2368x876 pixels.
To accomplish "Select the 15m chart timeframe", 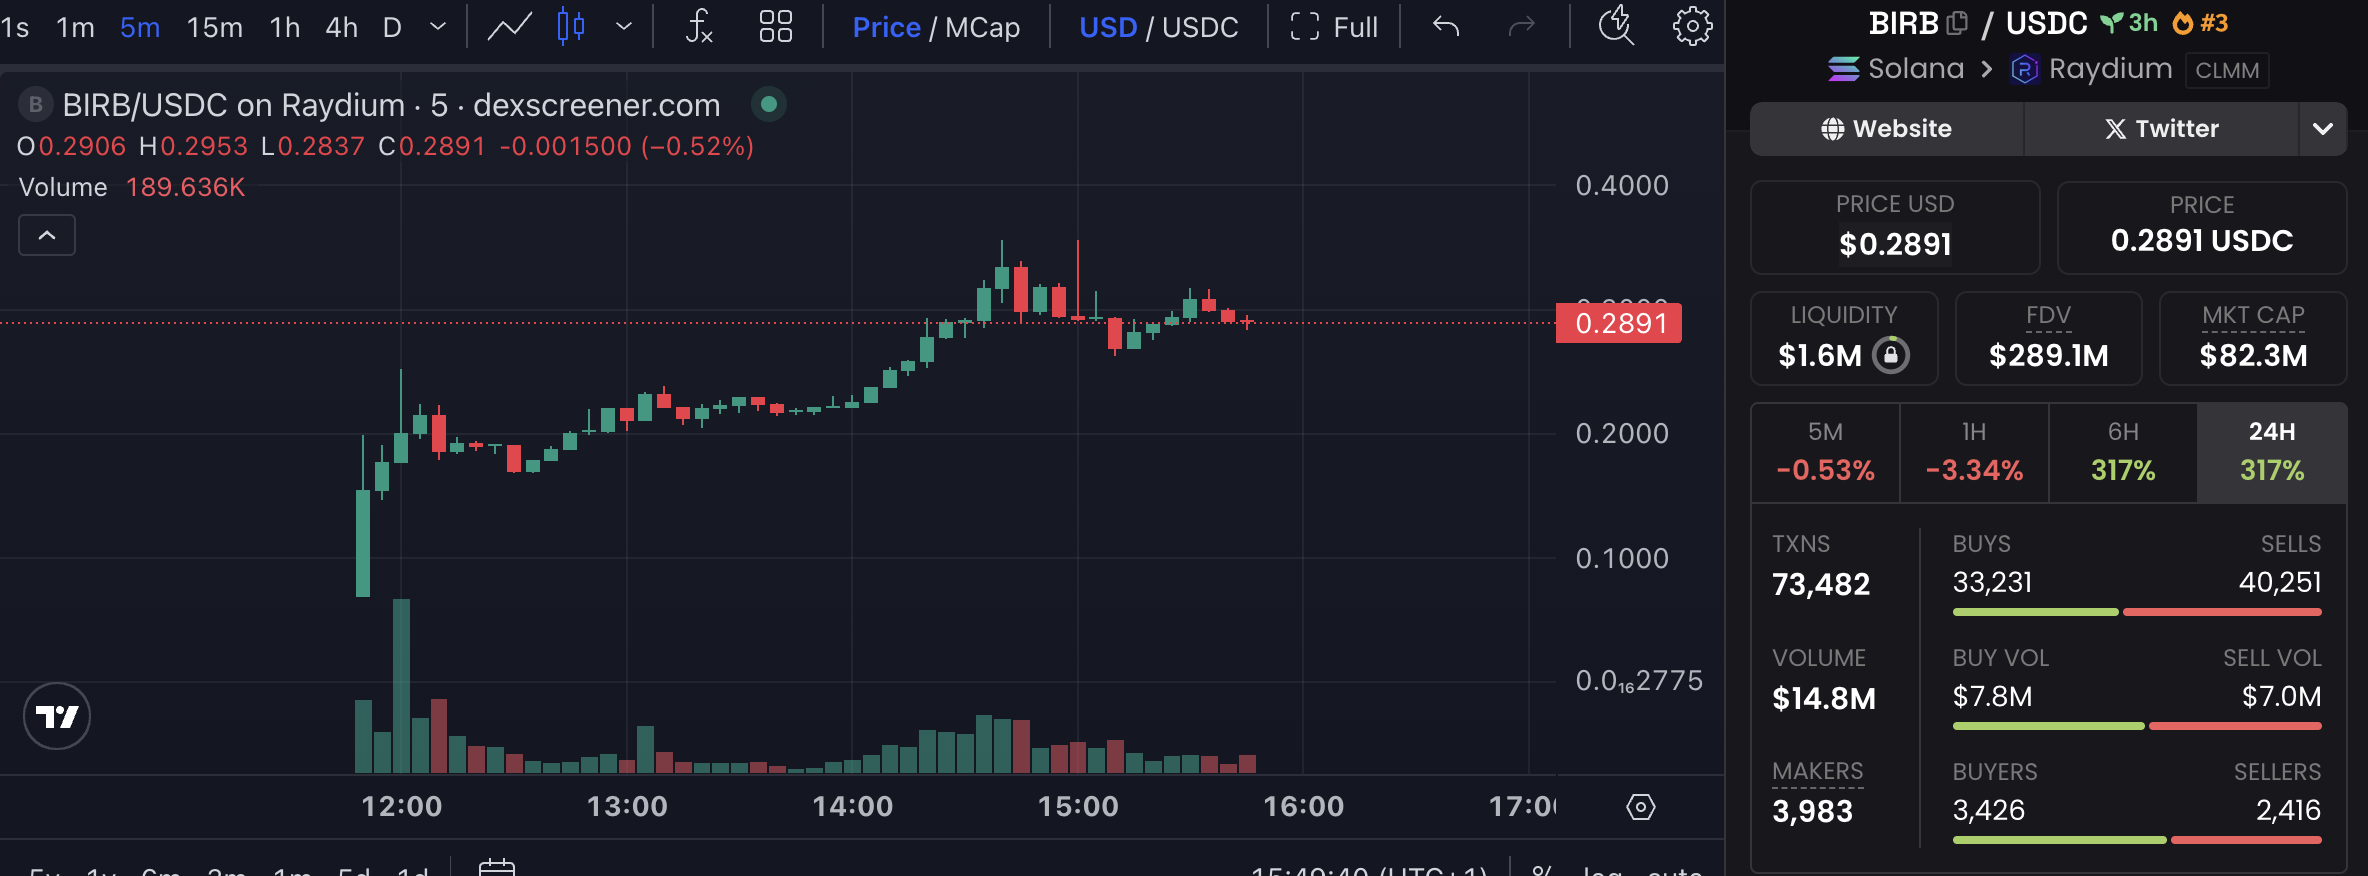I will (214, 27).
